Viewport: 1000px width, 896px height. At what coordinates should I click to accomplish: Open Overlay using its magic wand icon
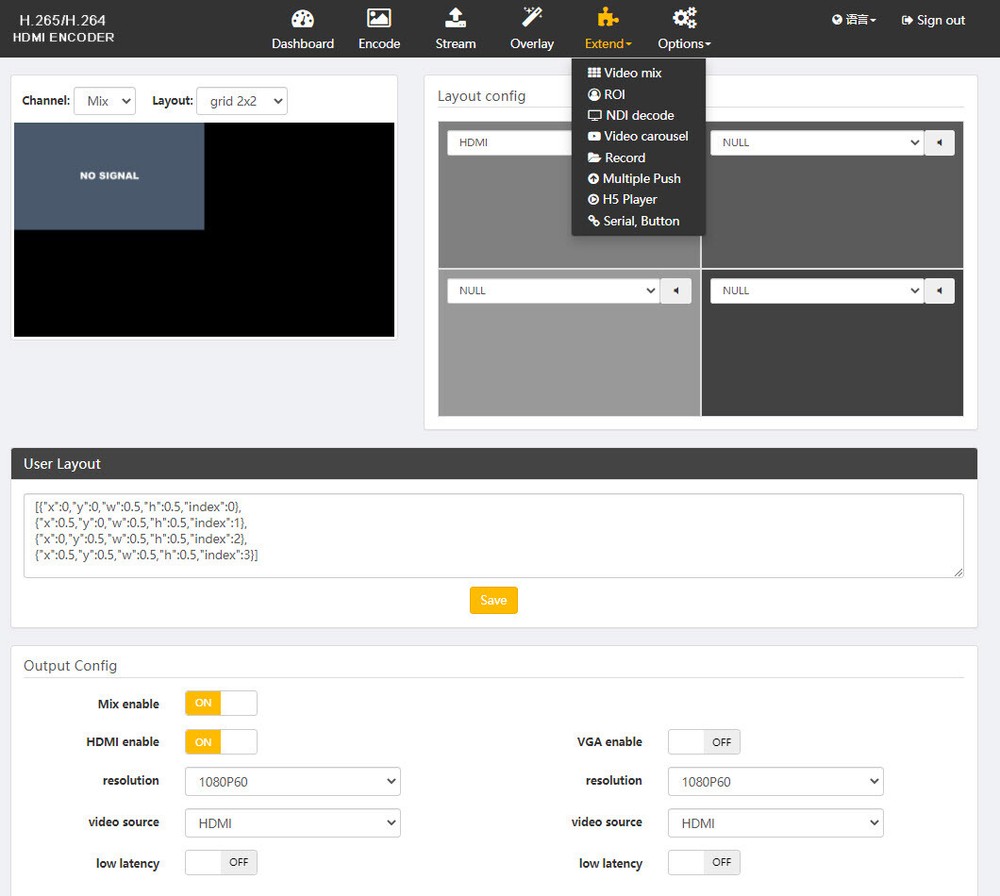(531, 18)
